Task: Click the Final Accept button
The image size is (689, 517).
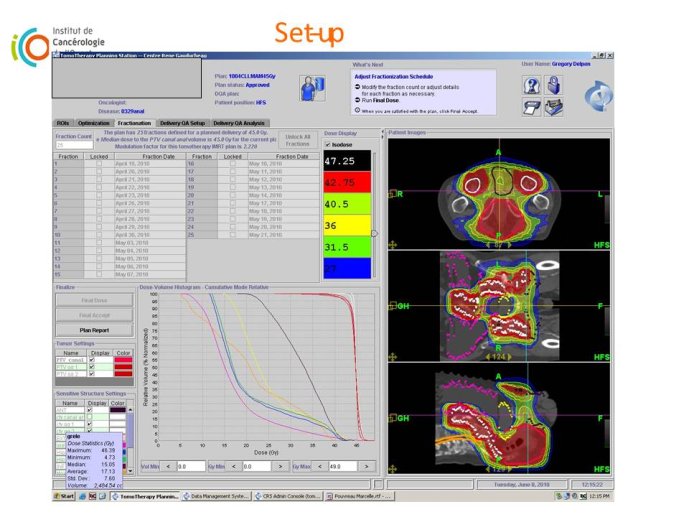Action: tap(94, 315)
